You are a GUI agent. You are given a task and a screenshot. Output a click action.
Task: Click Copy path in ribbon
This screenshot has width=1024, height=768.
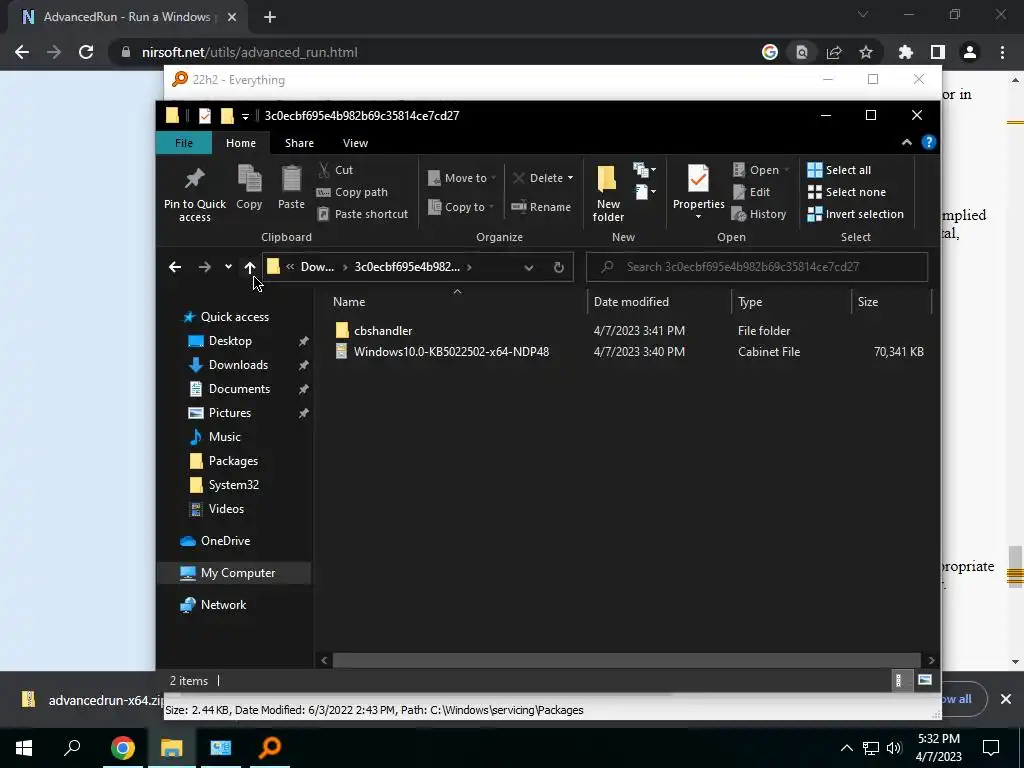tap(352, 192)
